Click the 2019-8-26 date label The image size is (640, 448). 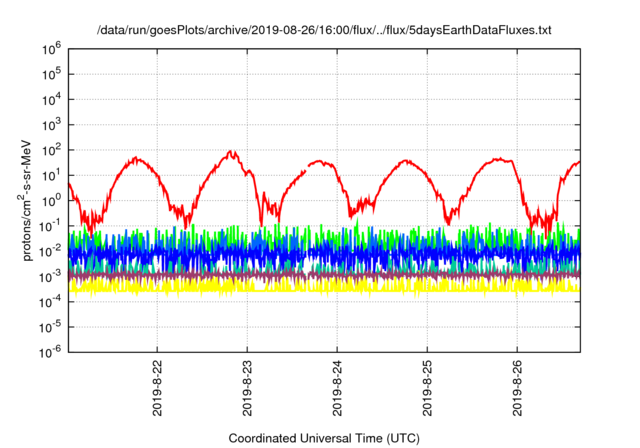point(517,388)
